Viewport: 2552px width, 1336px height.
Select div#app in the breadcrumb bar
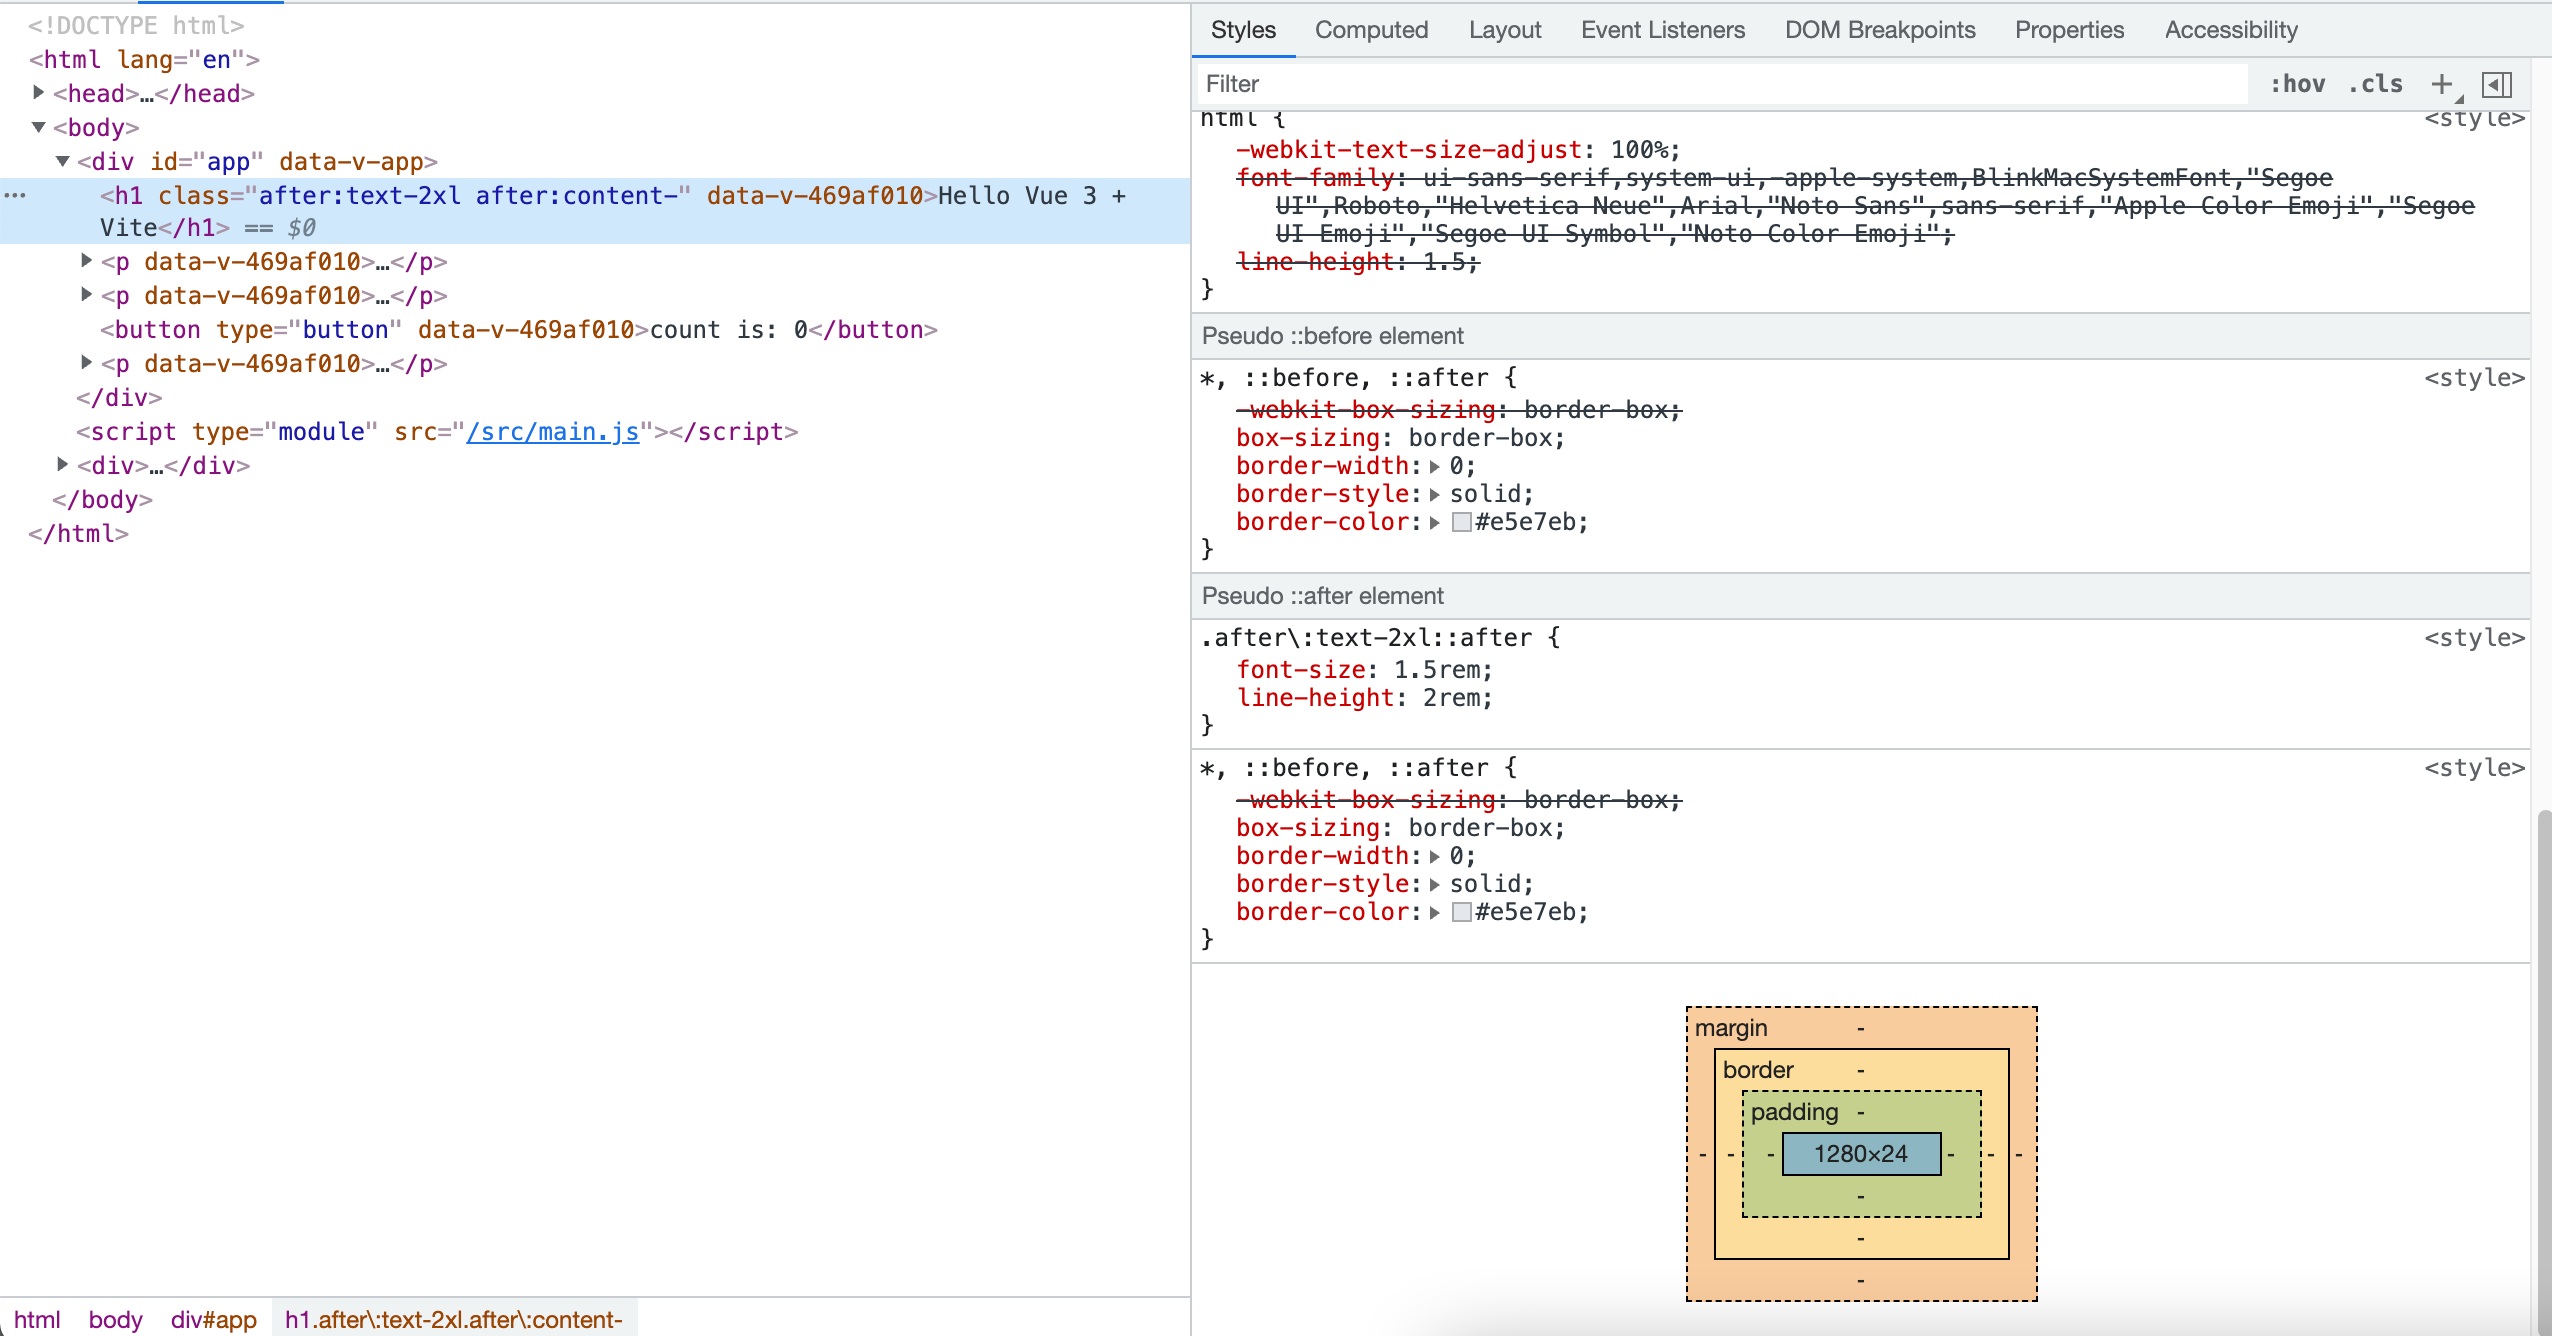[x=213, y=1319]
